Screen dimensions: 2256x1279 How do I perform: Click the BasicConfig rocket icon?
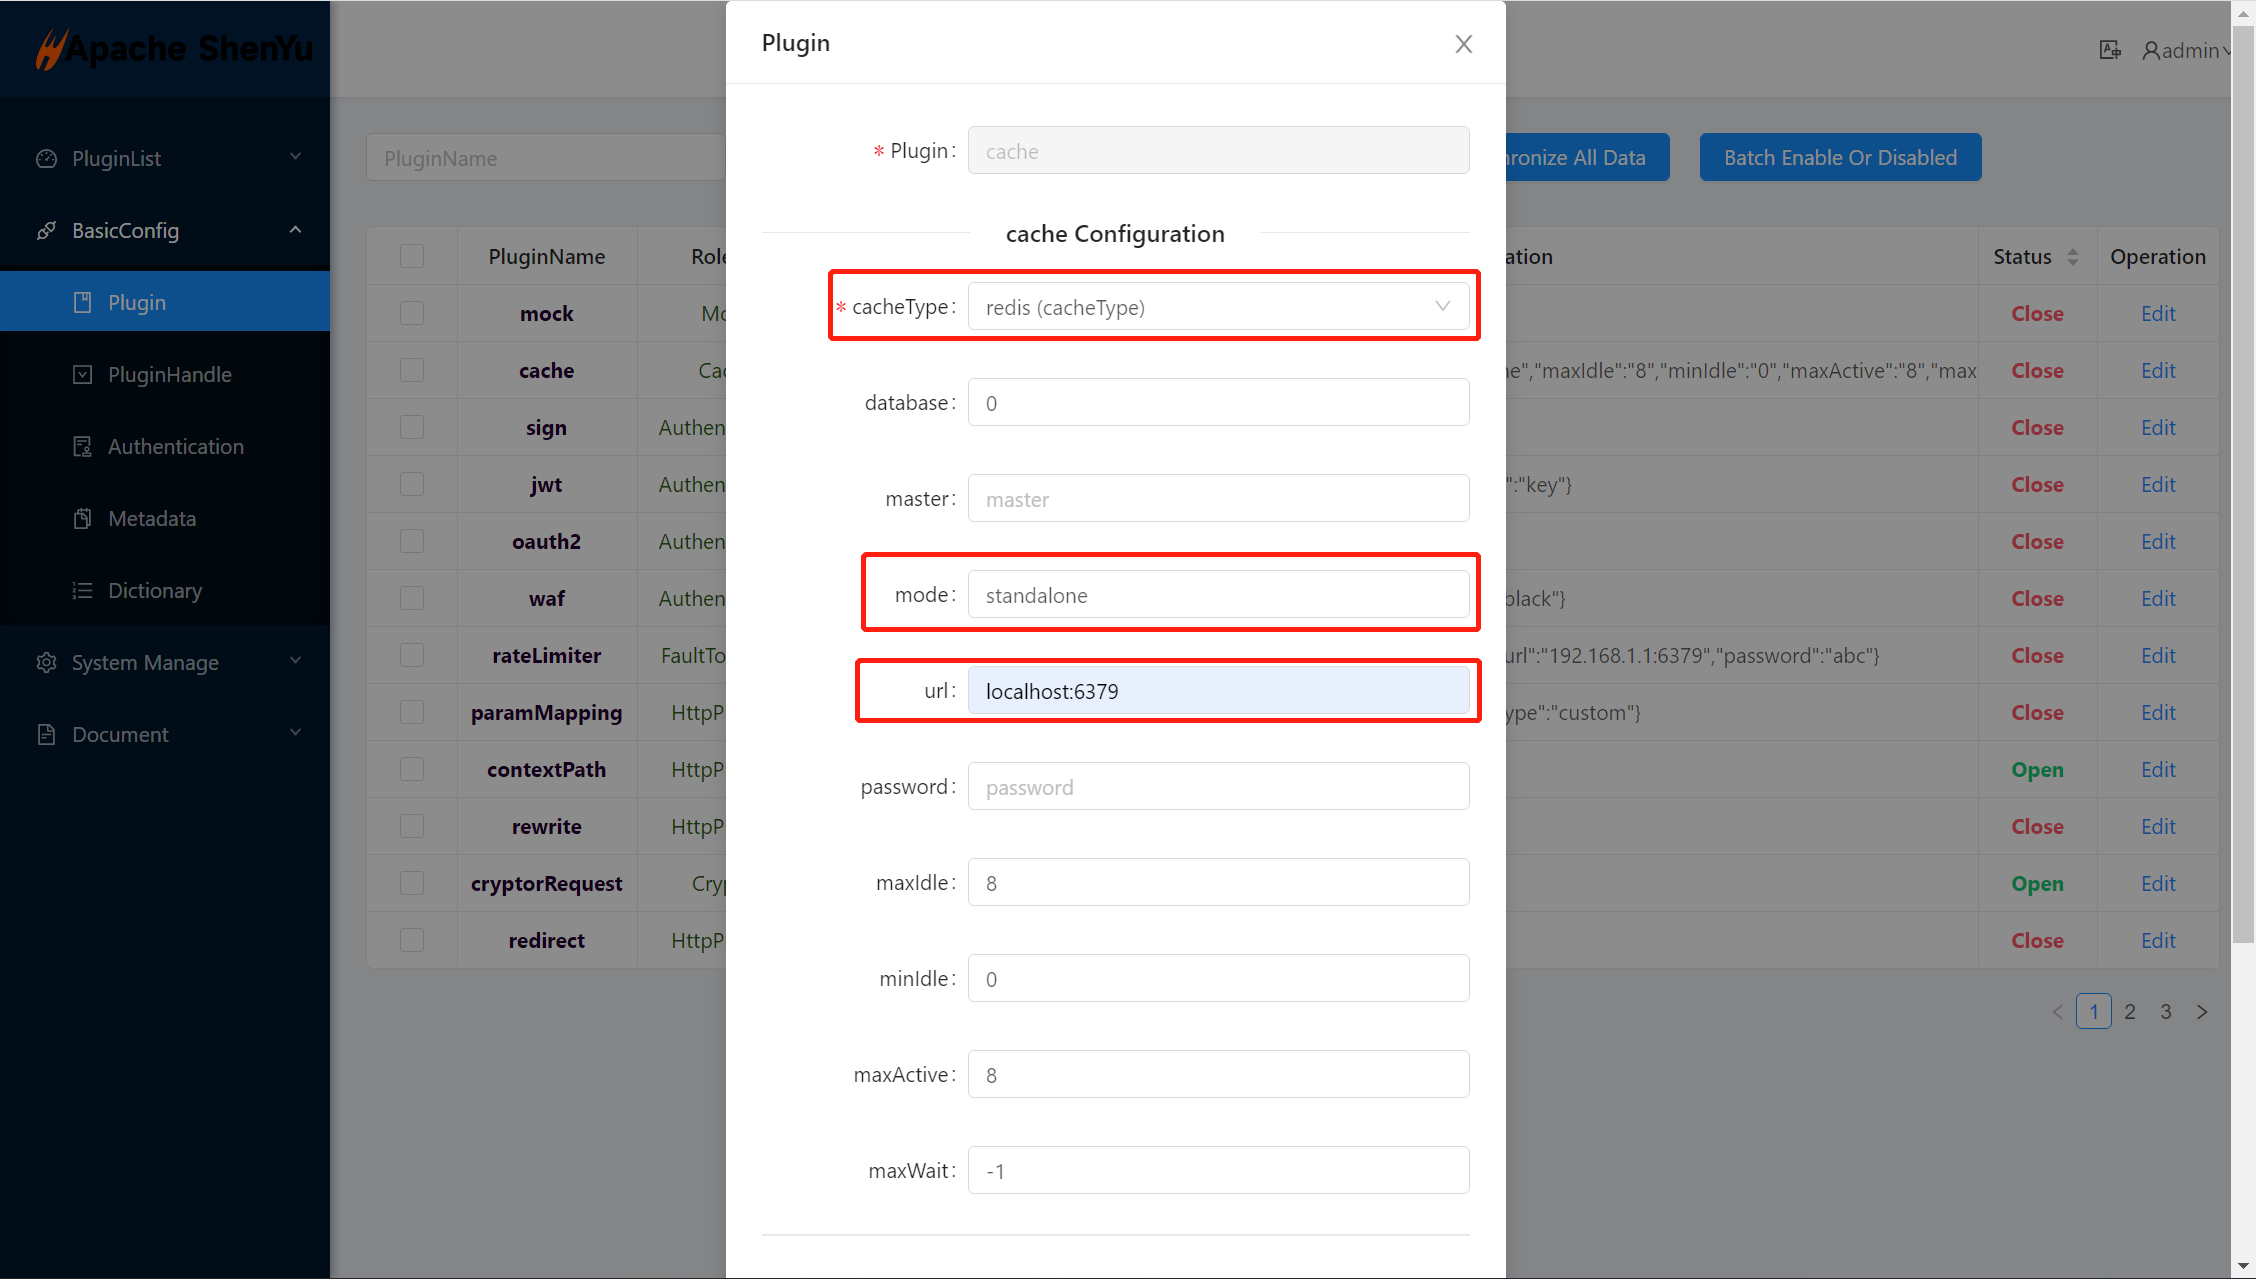(x=46, y=231)
